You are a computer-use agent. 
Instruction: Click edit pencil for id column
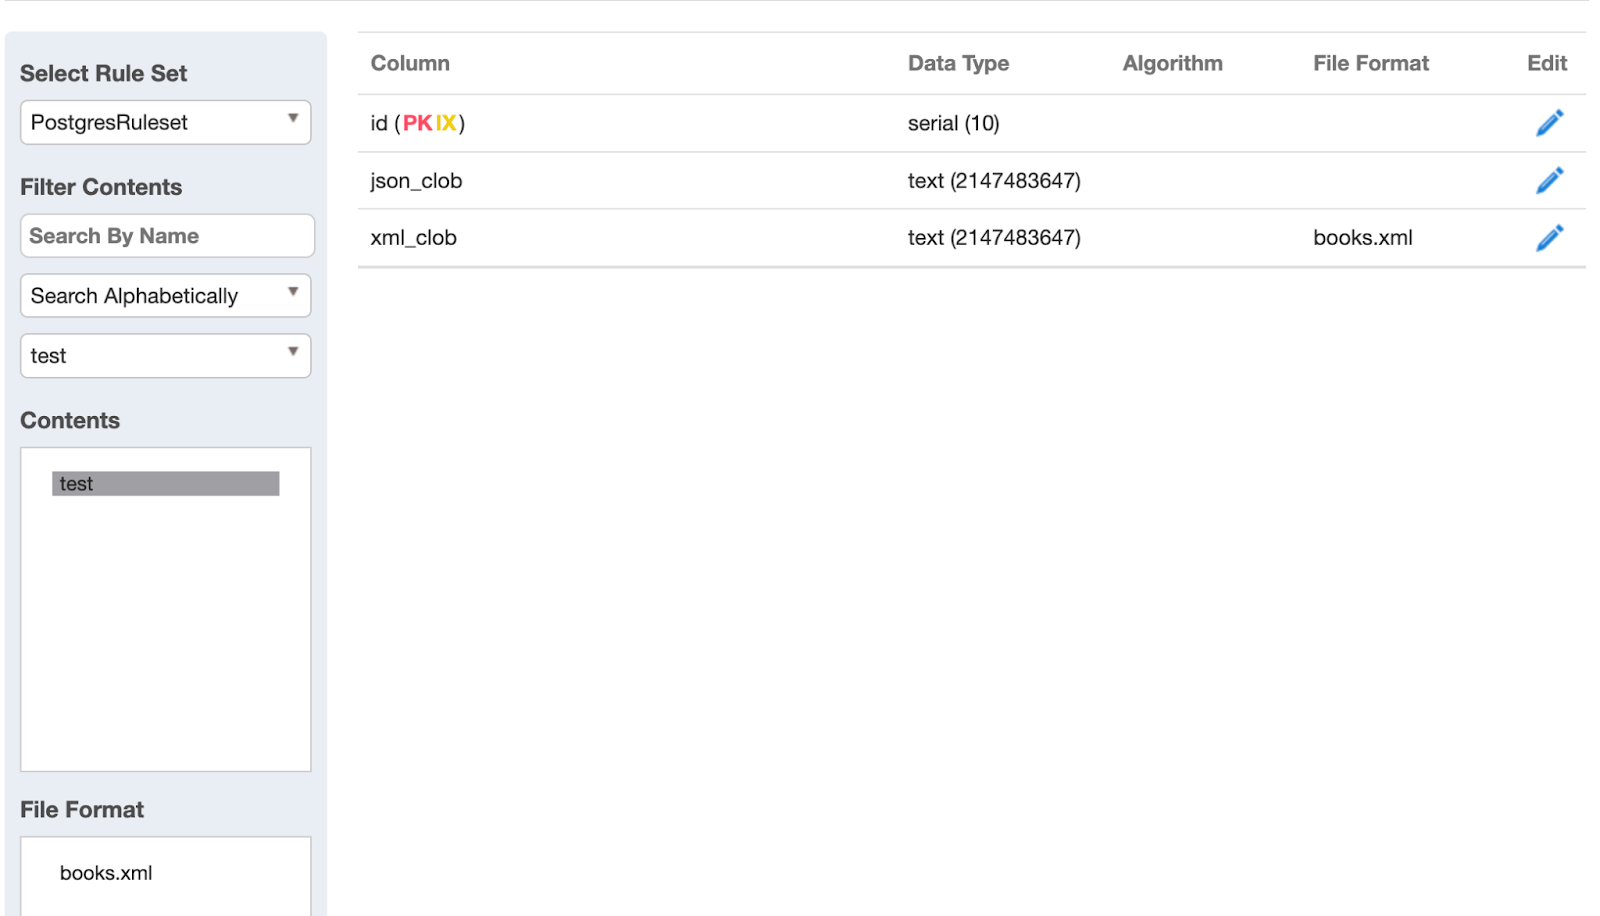[x=1549, y=123]
